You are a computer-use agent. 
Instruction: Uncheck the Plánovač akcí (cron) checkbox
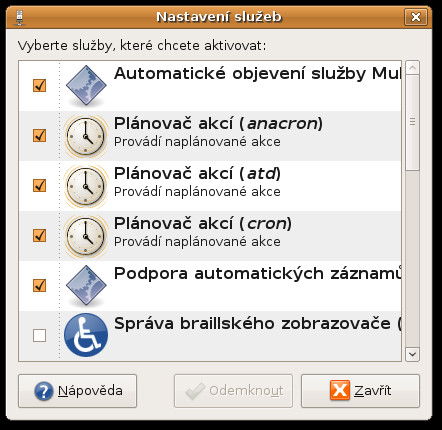[39, 235]
